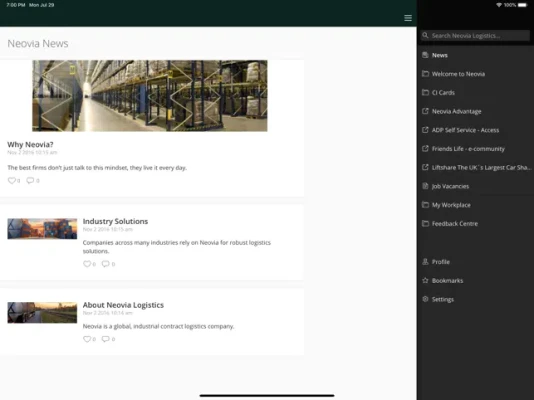534x400 pixels.
Task: Open Feedback Centre menu item
Action: tap(455, 224)
